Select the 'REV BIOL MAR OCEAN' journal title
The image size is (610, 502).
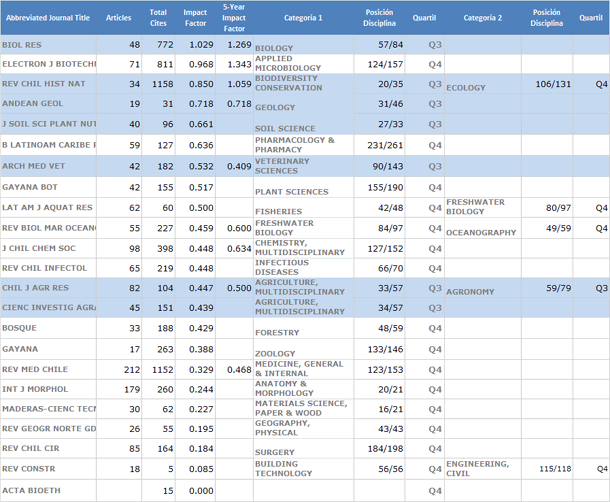[49, 228]
